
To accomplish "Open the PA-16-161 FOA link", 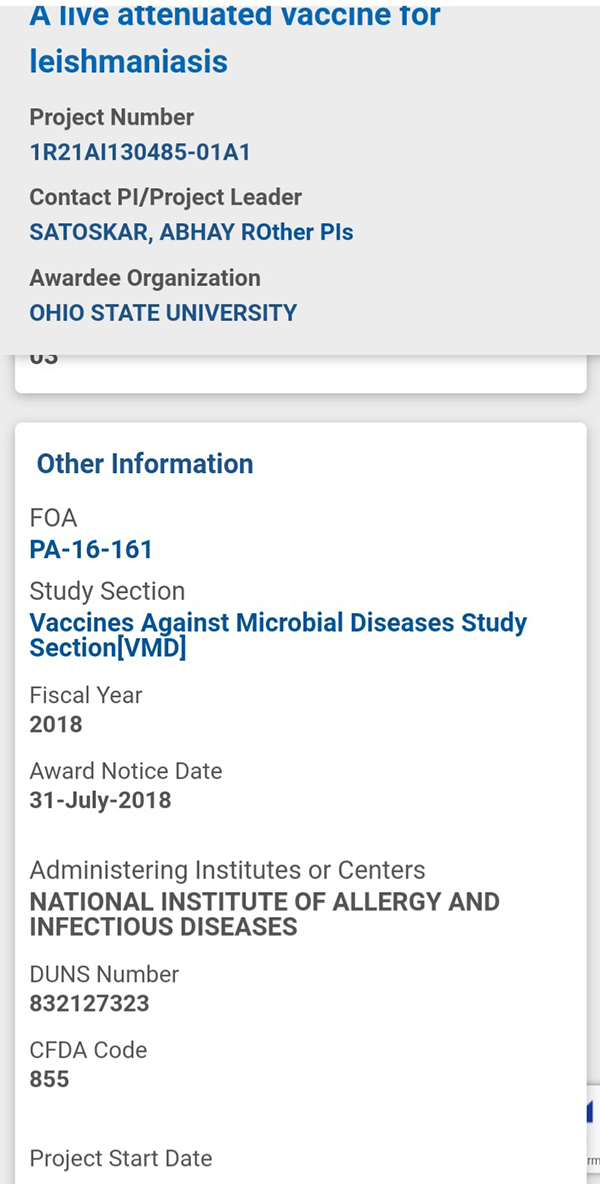I will pyautogui.click(x=91, y=550).
